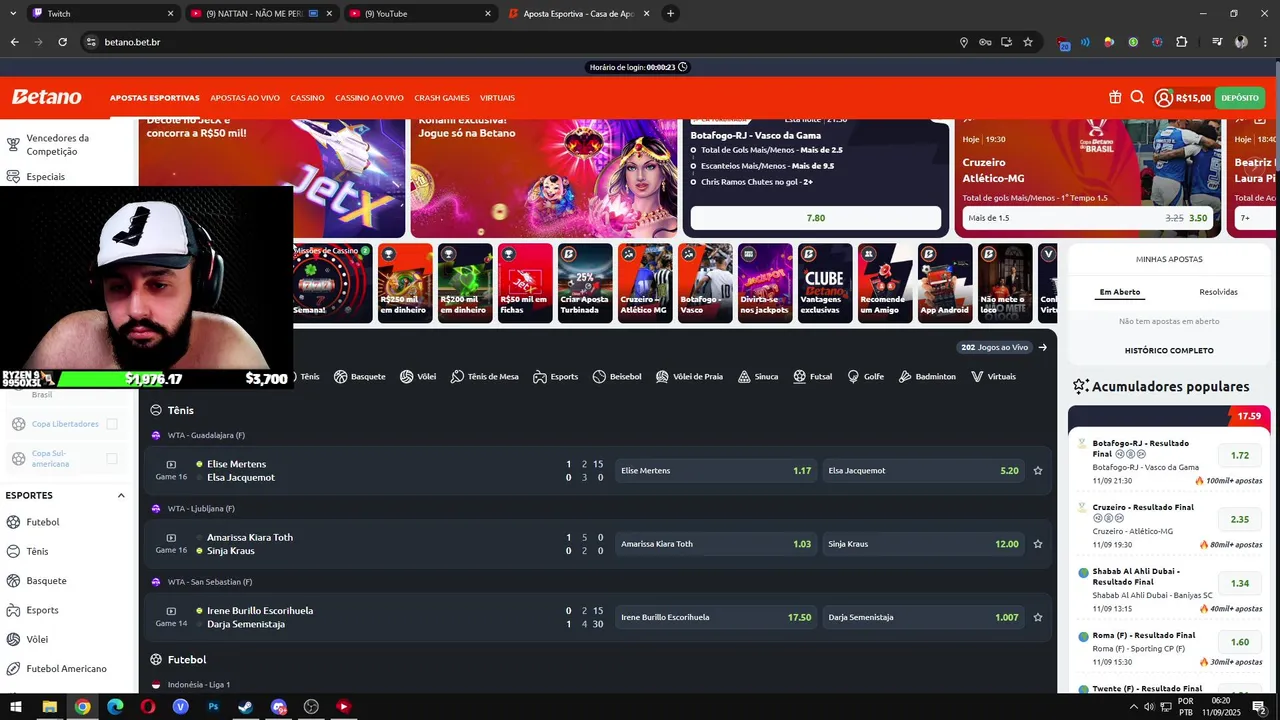
Task: Open the VIRTUAIS menu item
Action: pyautogui.click(x=497, y=98)
